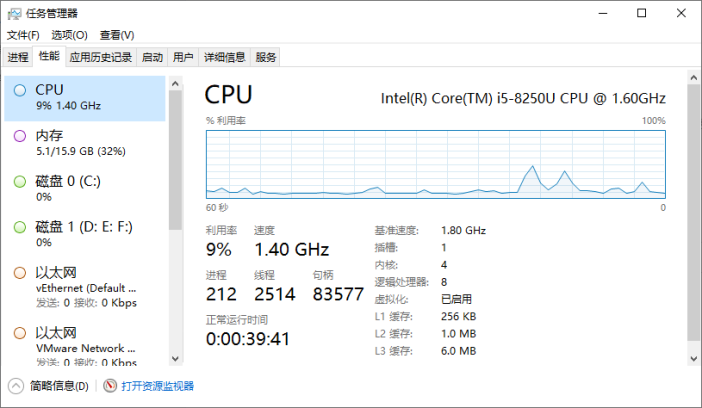This screenshot has width=702, height=408.
Task: Switch to the 进程 tab
Action: [18, 57]
